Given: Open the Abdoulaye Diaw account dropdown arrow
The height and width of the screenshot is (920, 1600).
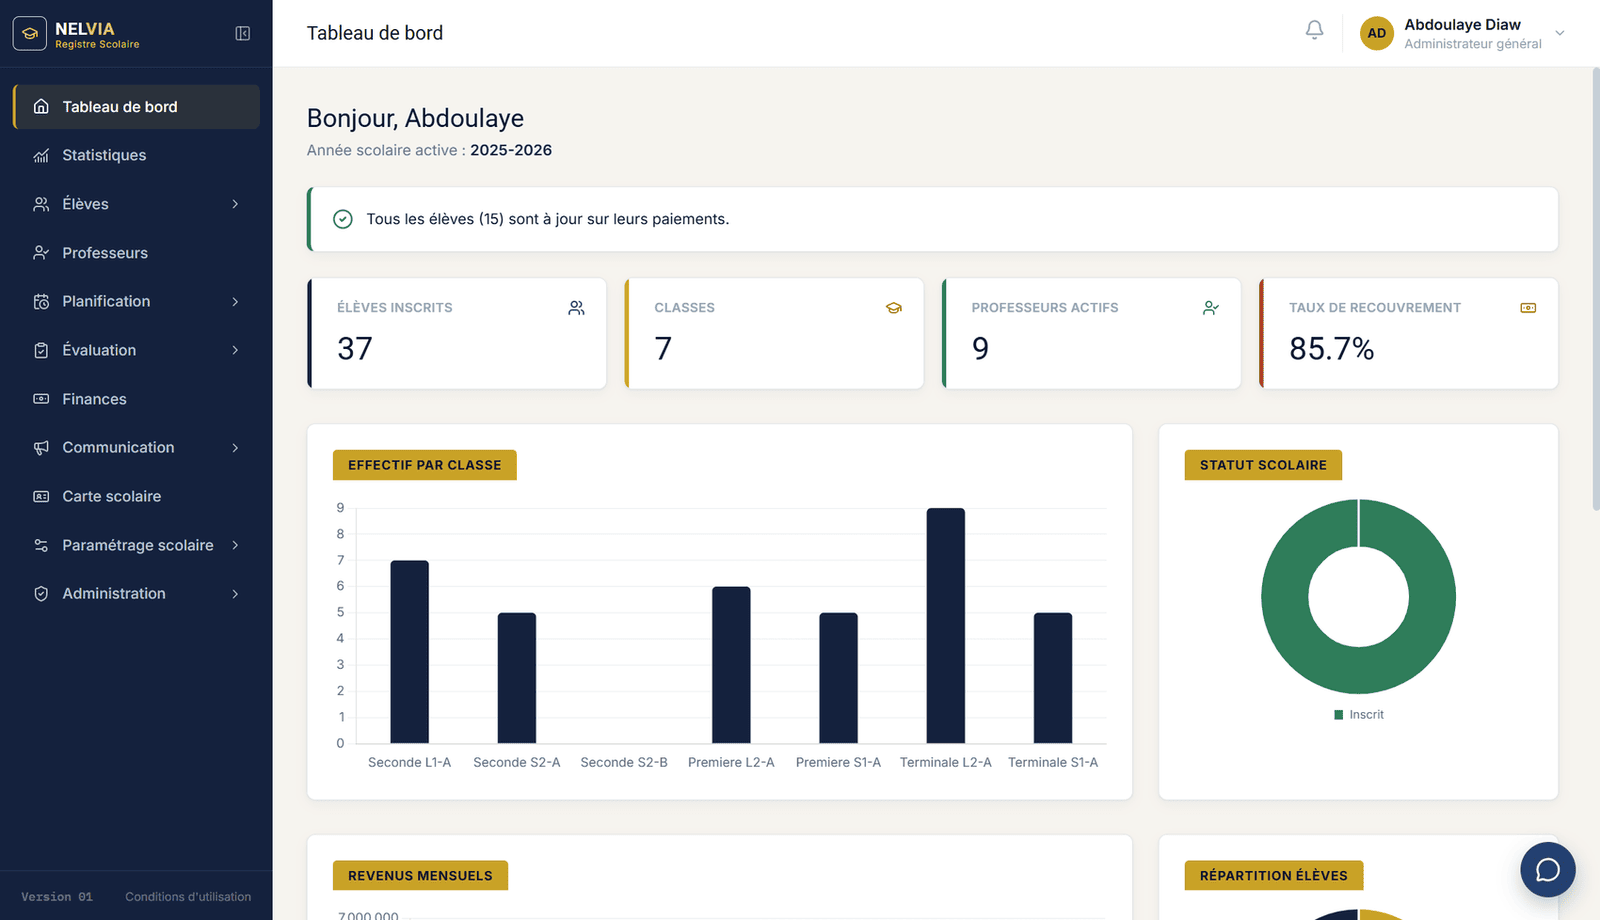Looking at the screenshot, I should point(1559,33).
